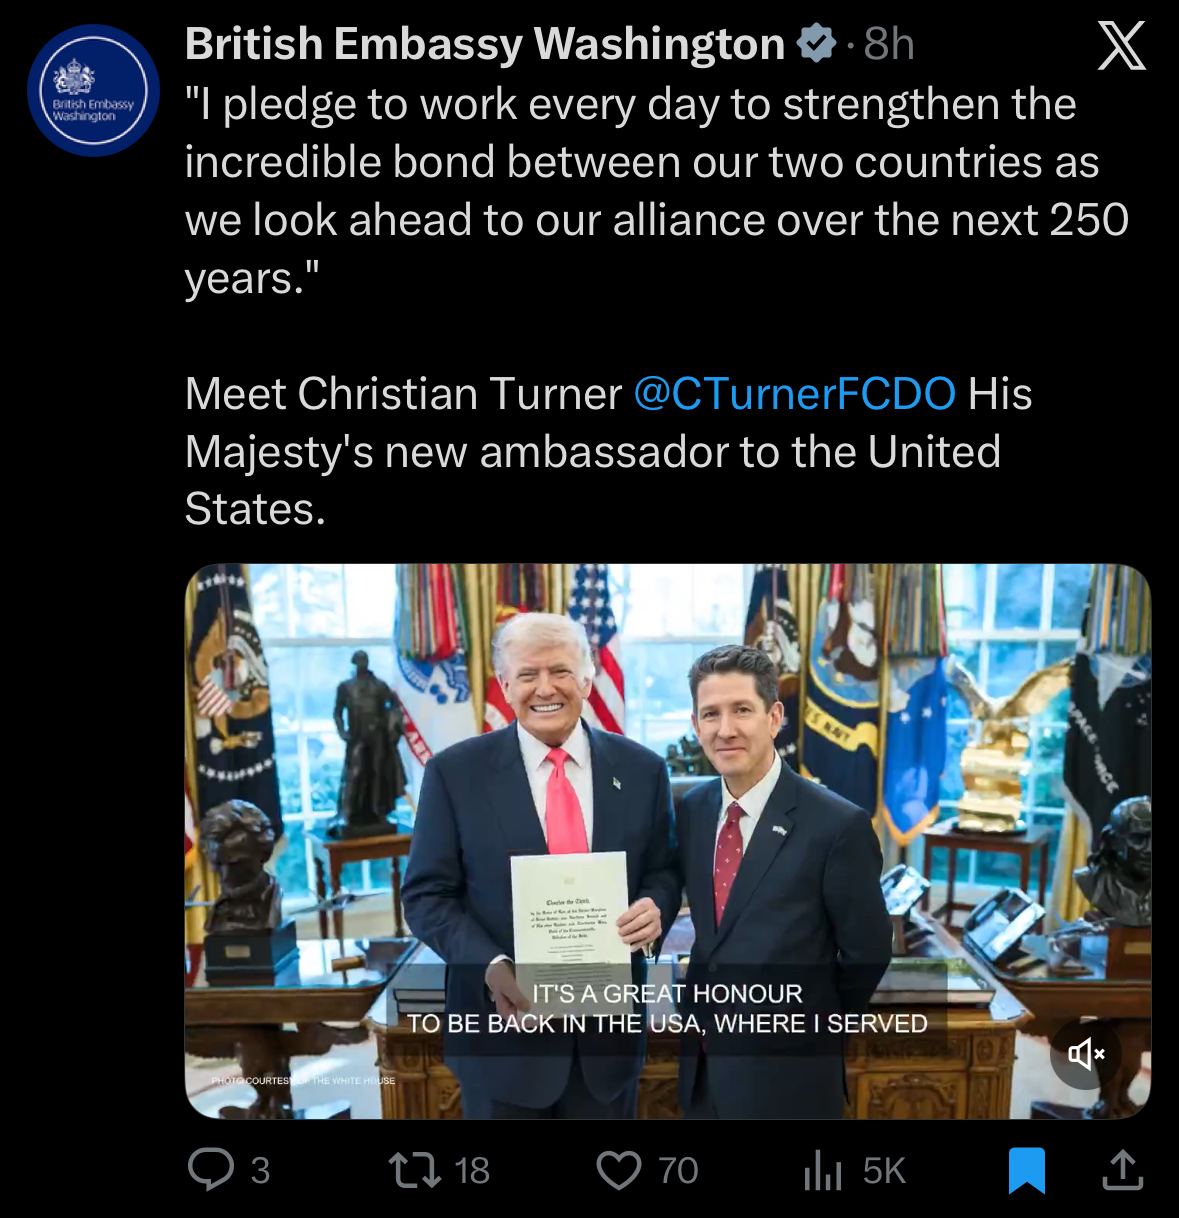Unmute the video with the speaker icon
The image size is (1179, 1218).
point(1085,1053)
